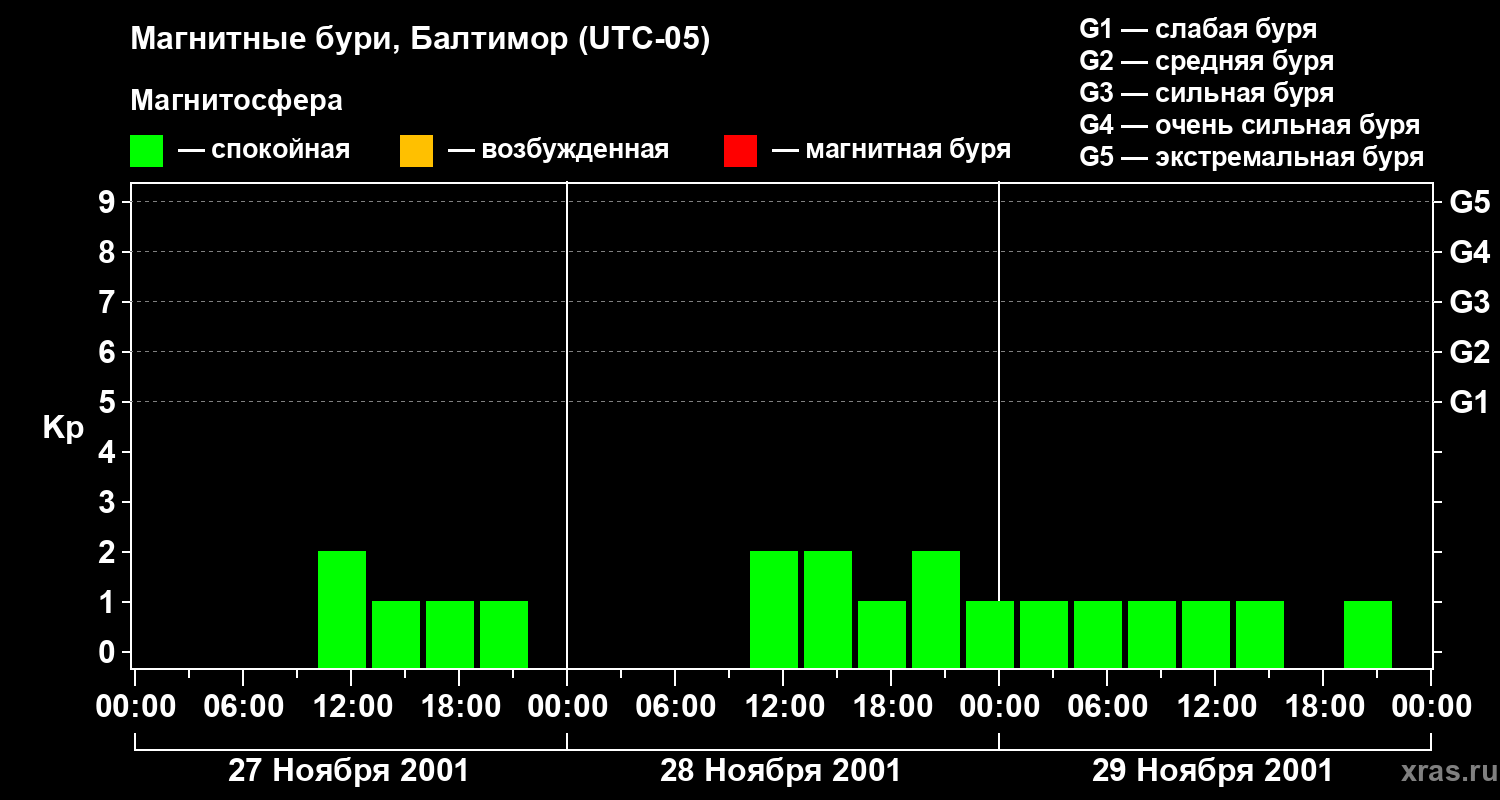Click the '12:00' tick label under 29 November
The width and height of the screenshot is (1500, 800).
point(1215,707)
